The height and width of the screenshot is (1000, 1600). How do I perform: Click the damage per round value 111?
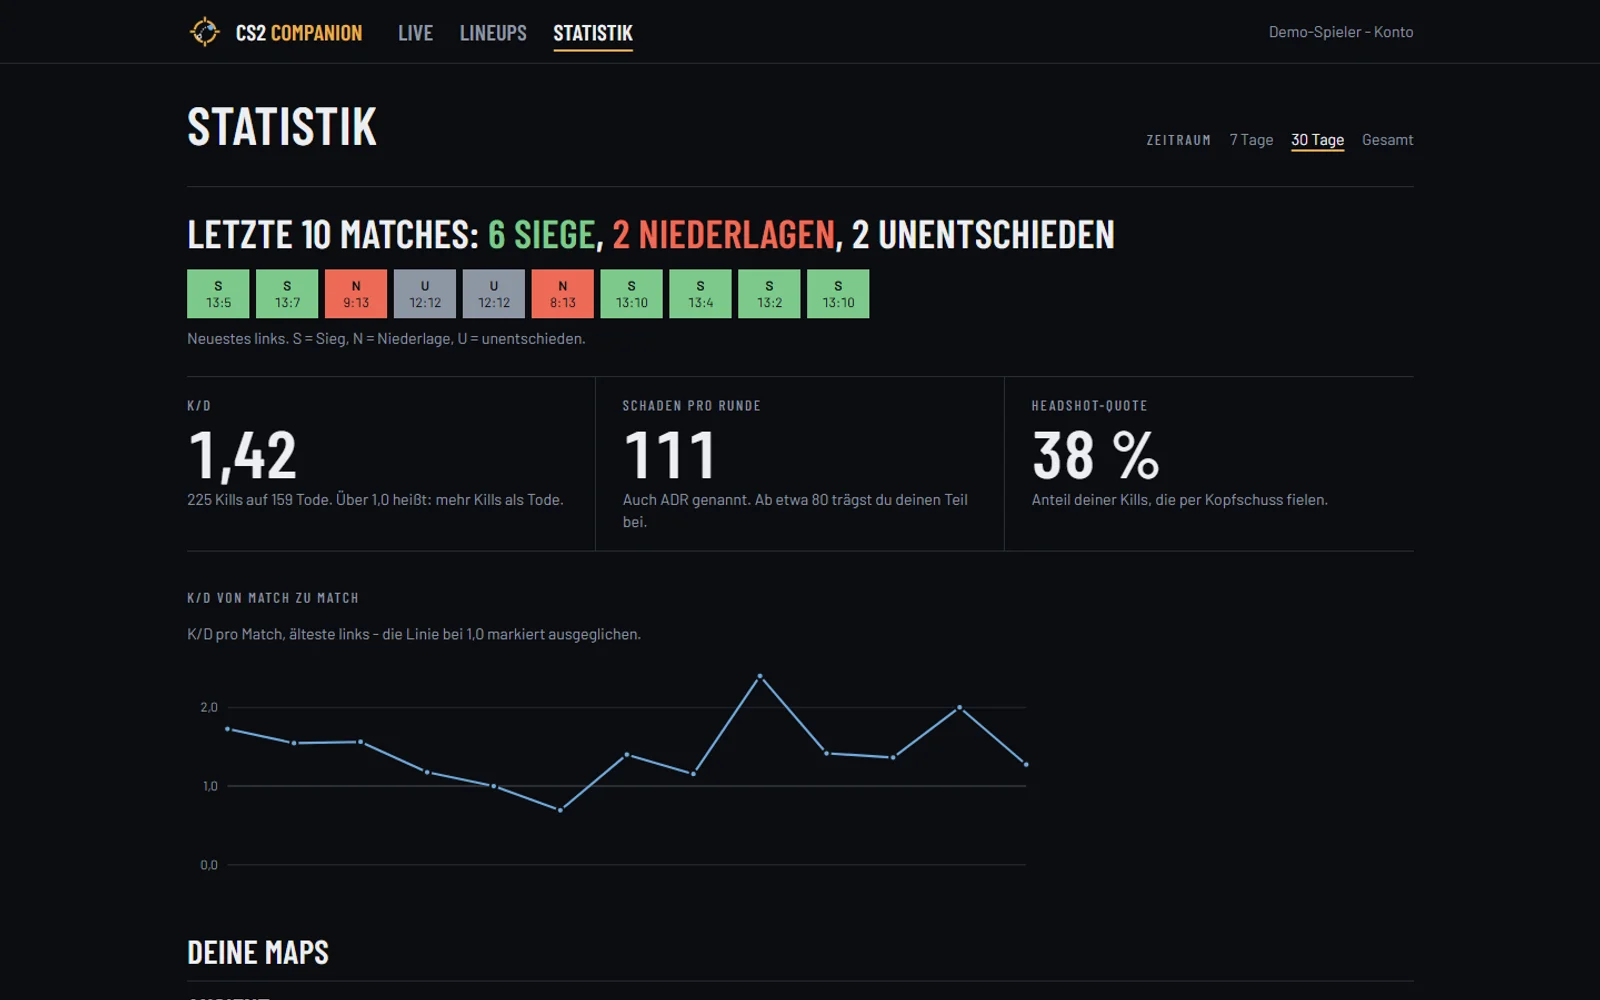tap(670, 455)
